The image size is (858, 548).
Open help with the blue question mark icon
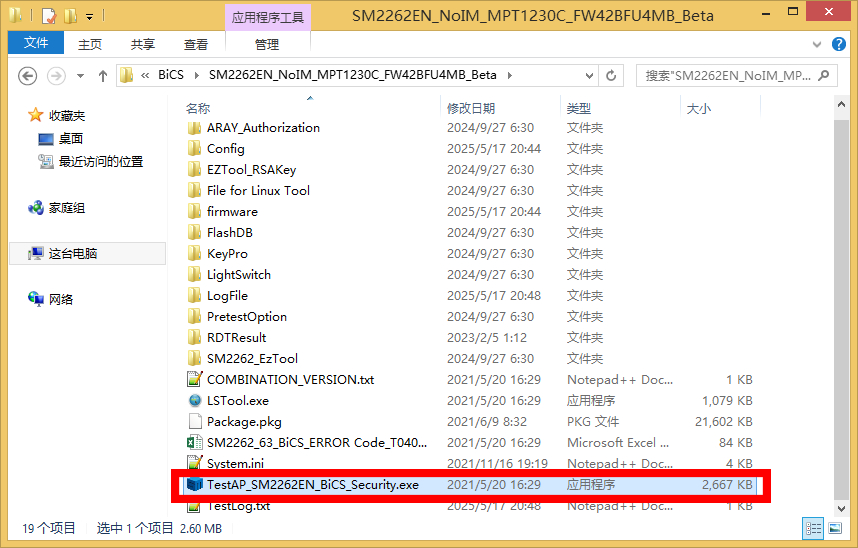coord(840,45)
